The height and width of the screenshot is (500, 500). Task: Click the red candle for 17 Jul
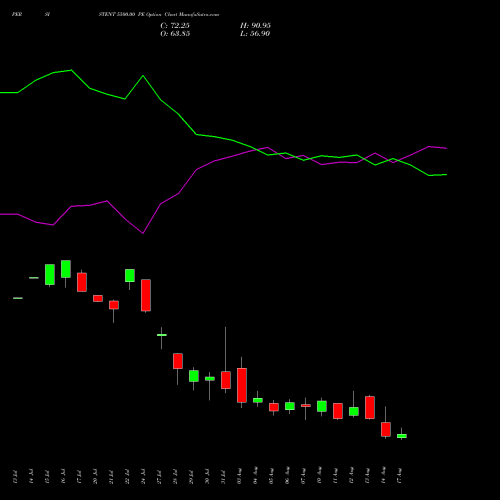(x=82, y=282)
